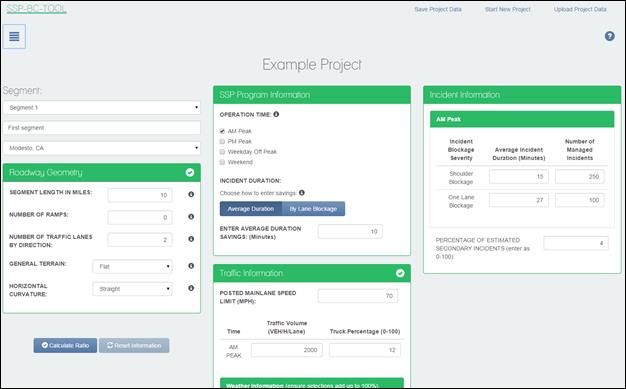Click the AM Peak incident panel header
The width and height of the screenshot is (626, 389).
point(522,119)
